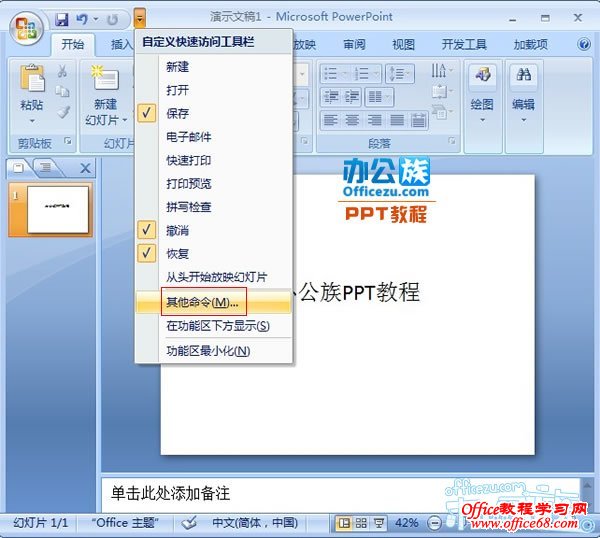Click the blue Help question mark icon
The width and height of the screenshot is (600, 538).
click(x=584, y=44)
